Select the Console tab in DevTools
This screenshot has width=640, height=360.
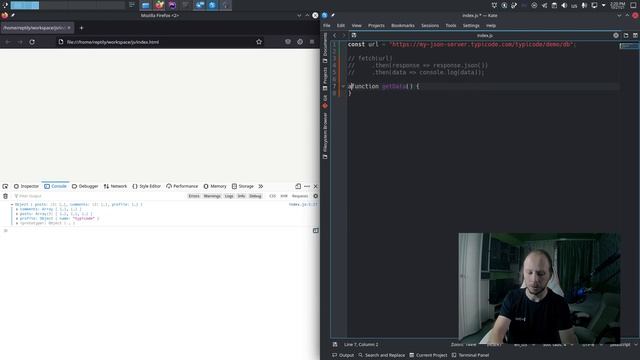click(55, 186)
